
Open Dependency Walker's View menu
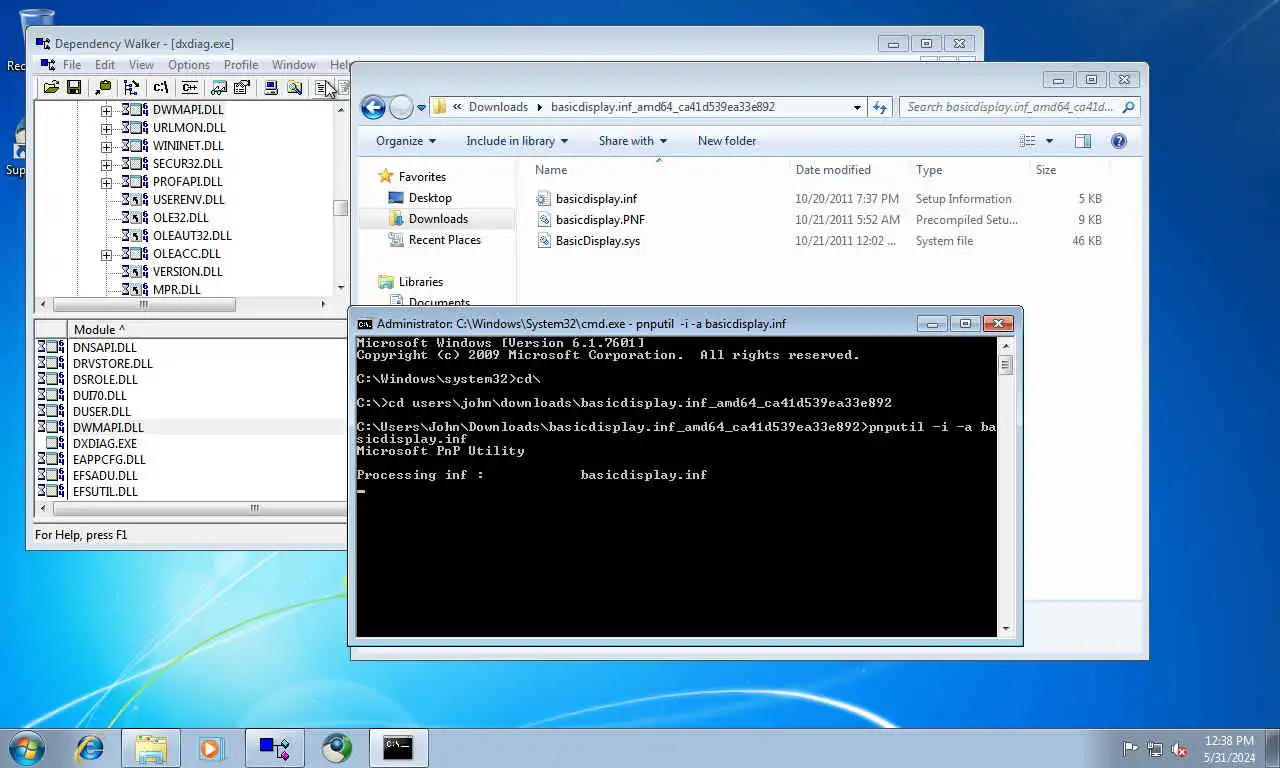[141, 65]
